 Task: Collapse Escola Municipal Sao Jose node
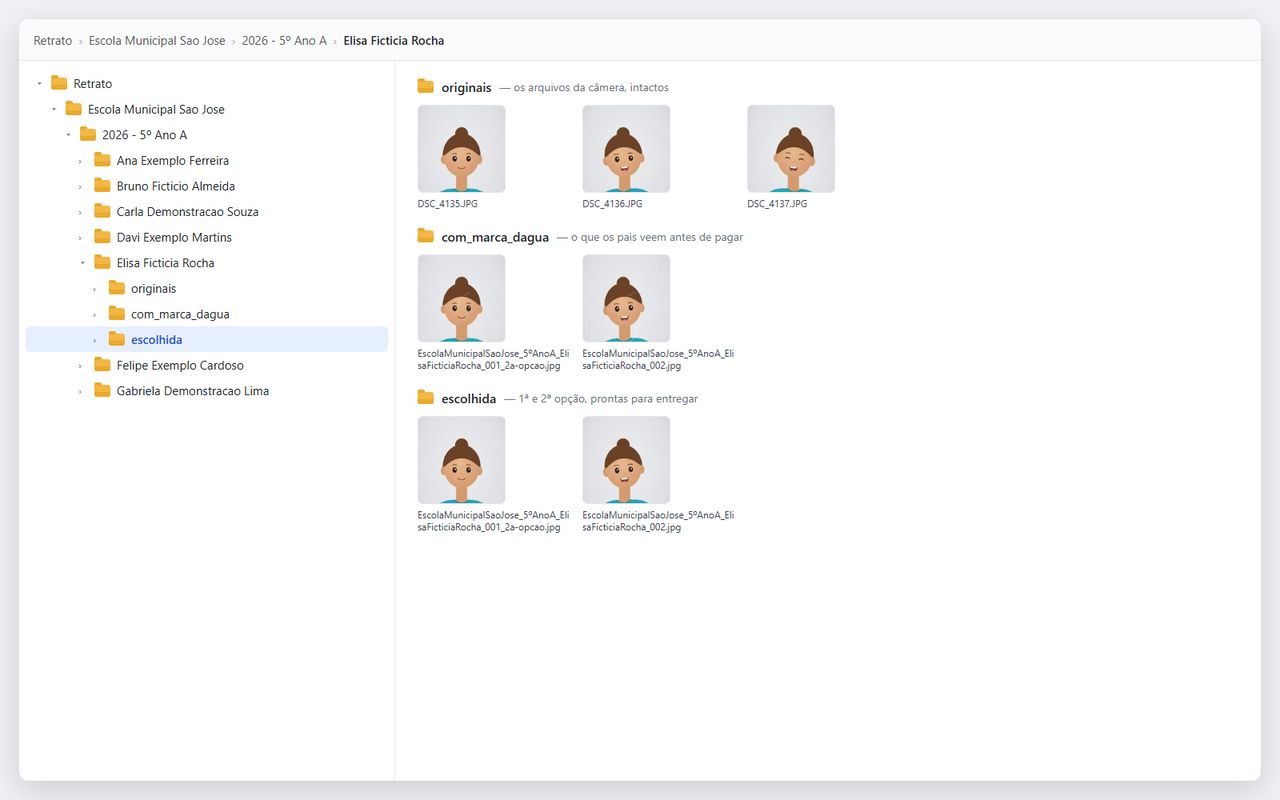[54, 109]
